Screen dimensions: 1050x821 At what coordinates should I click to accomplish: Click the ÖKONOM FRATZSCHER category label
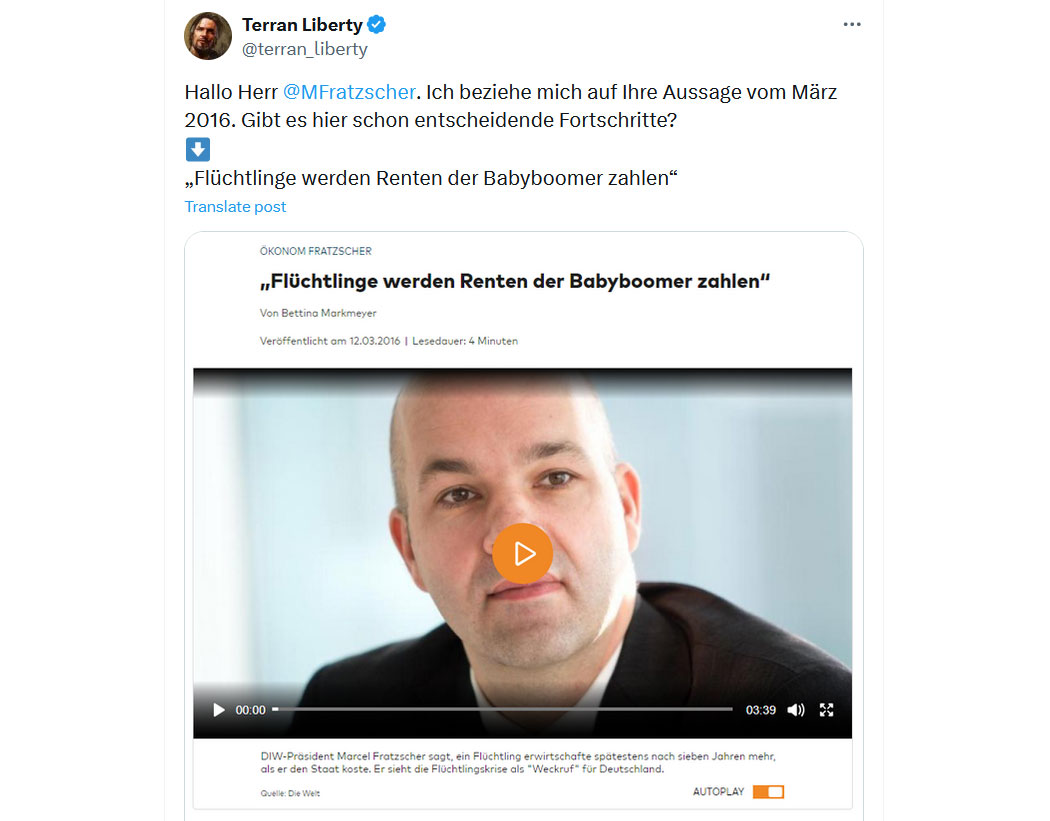coord(315,251)
